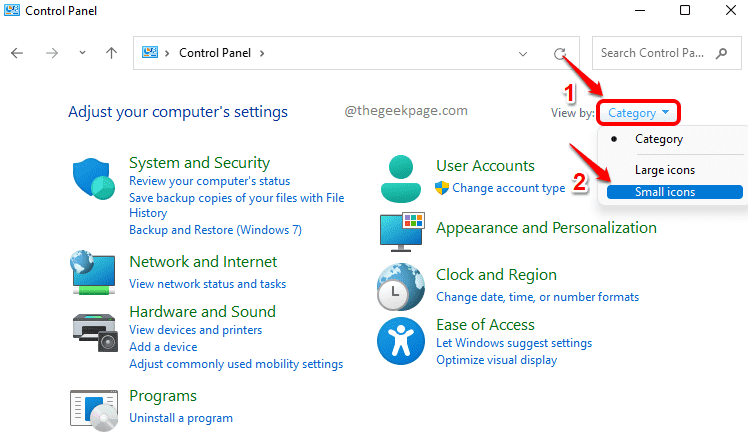
Task: Choose Small icons from the view menu
Action: (x=664, y=192)
